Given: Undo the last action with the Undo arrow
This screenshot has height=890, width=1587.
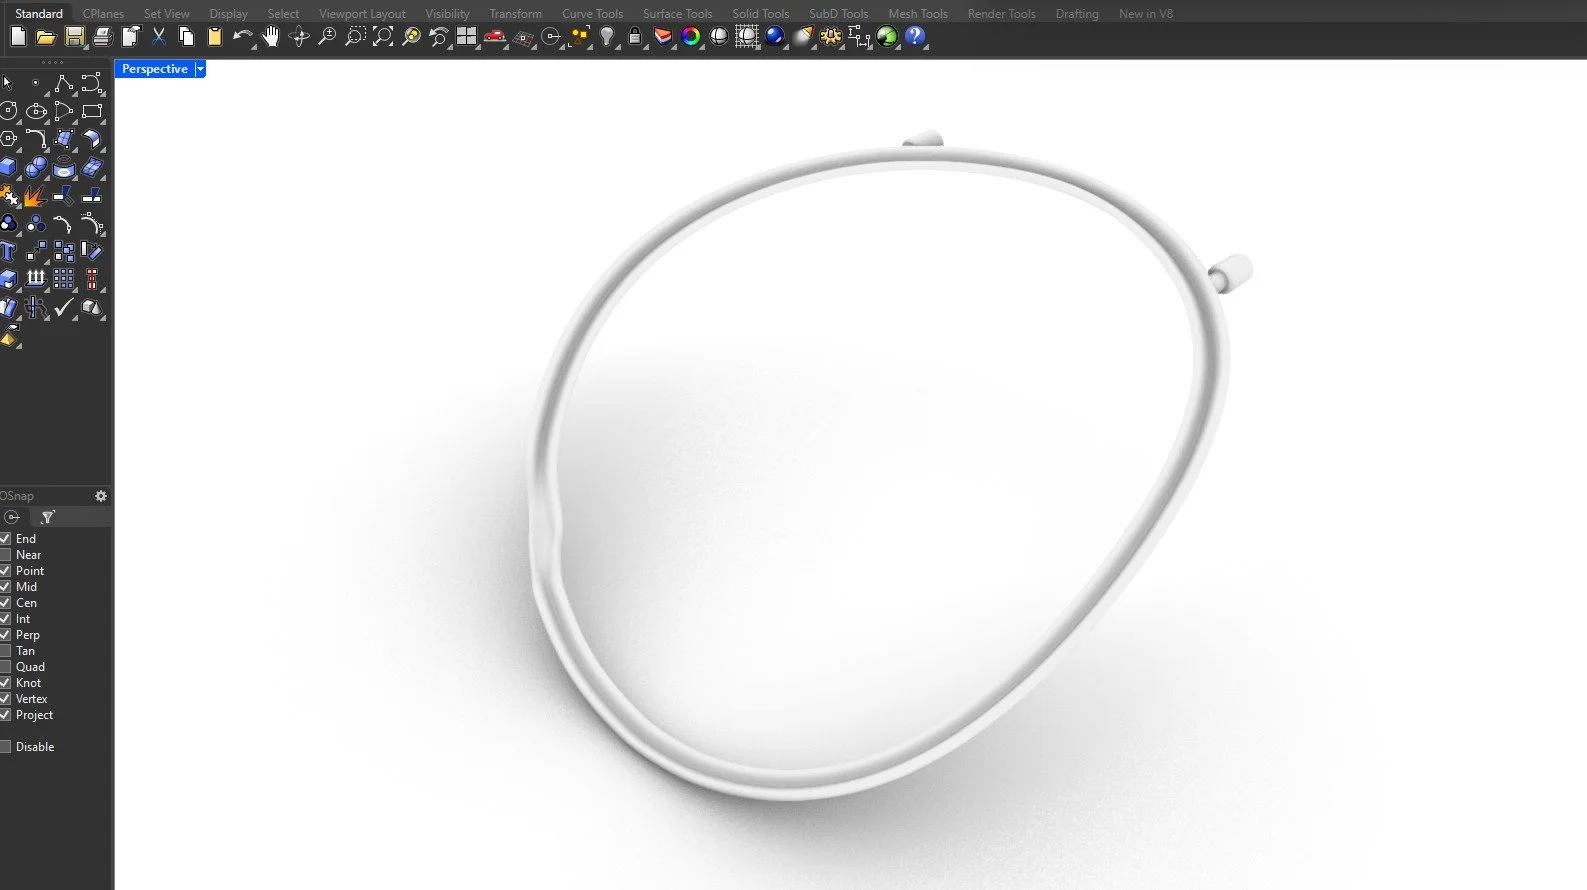Looking at the screenshot, I should point(242,37).
